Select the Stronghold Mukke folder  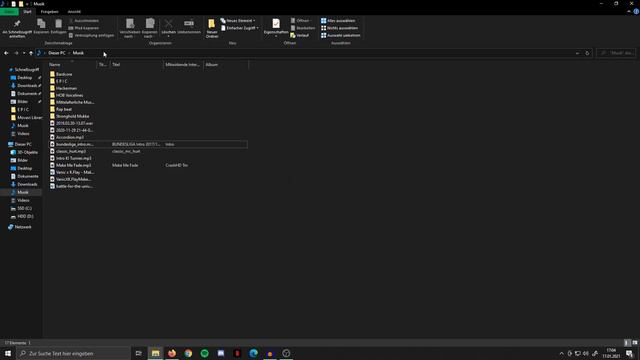coord(72,116)
